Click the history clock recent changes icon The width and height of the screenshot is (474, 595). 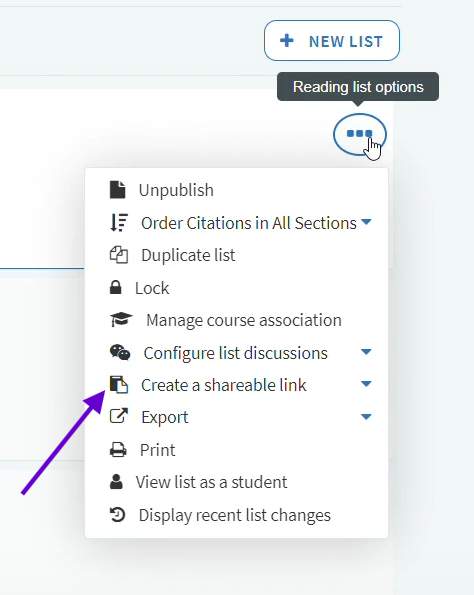click(x=117, y=515)
